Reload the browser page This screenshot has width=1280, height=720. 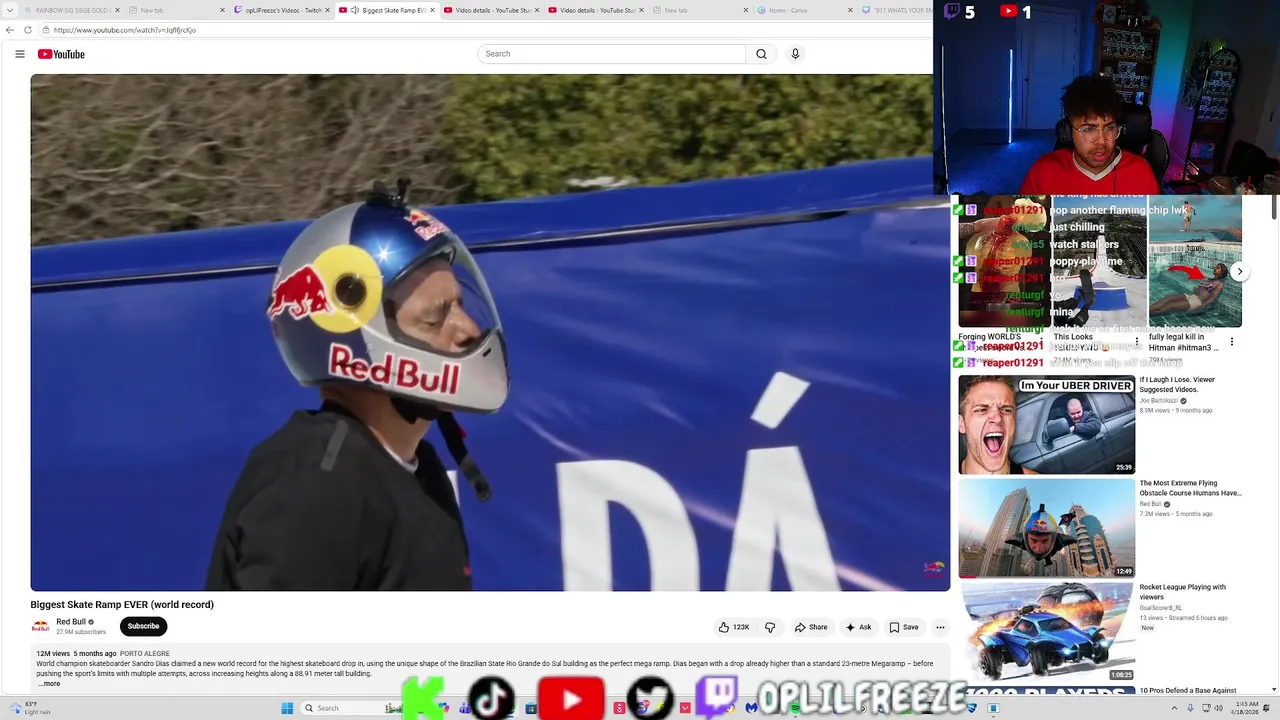(28, 30)
